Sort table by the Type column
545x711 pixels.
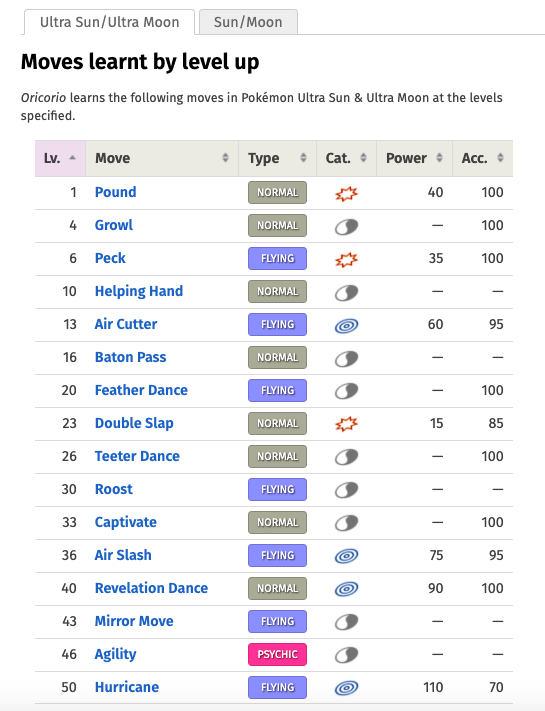(277, 158)
